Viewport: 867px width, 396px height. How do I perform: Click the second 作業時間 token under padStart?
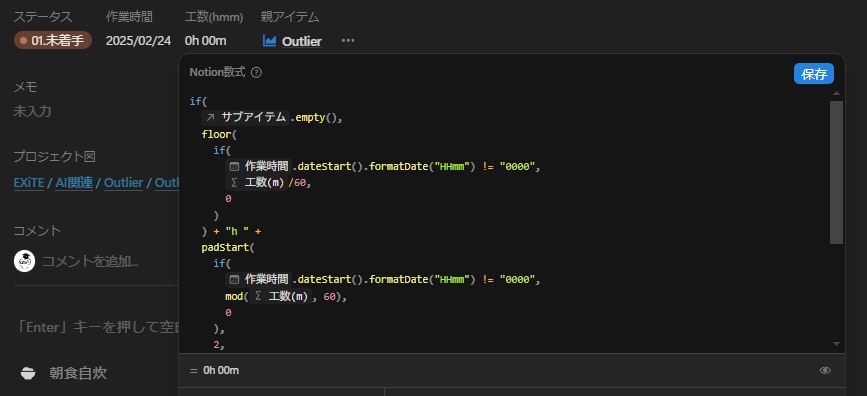tap(258, 279)
